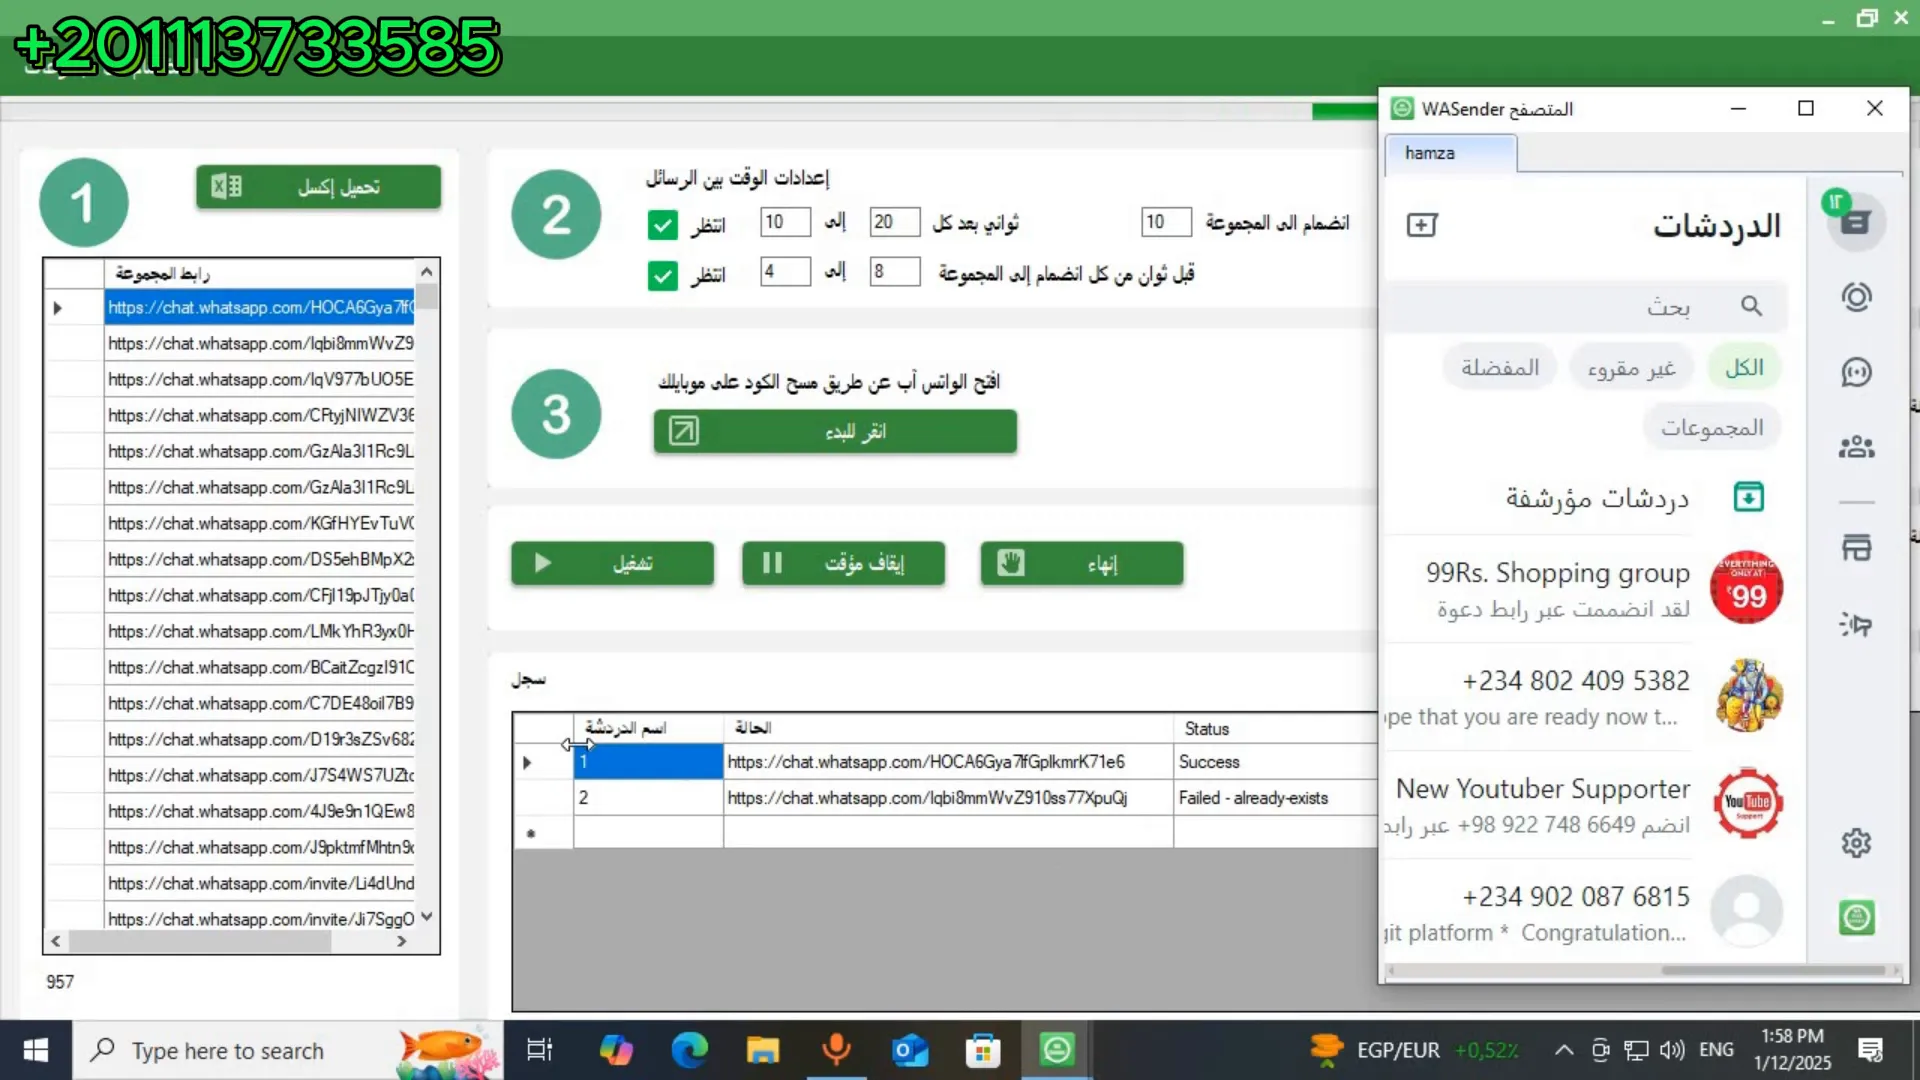Select the 'المفضلة' favorites filter chip
The height and width of the screenshot is (1080, 1920).
pos(1500,367)
